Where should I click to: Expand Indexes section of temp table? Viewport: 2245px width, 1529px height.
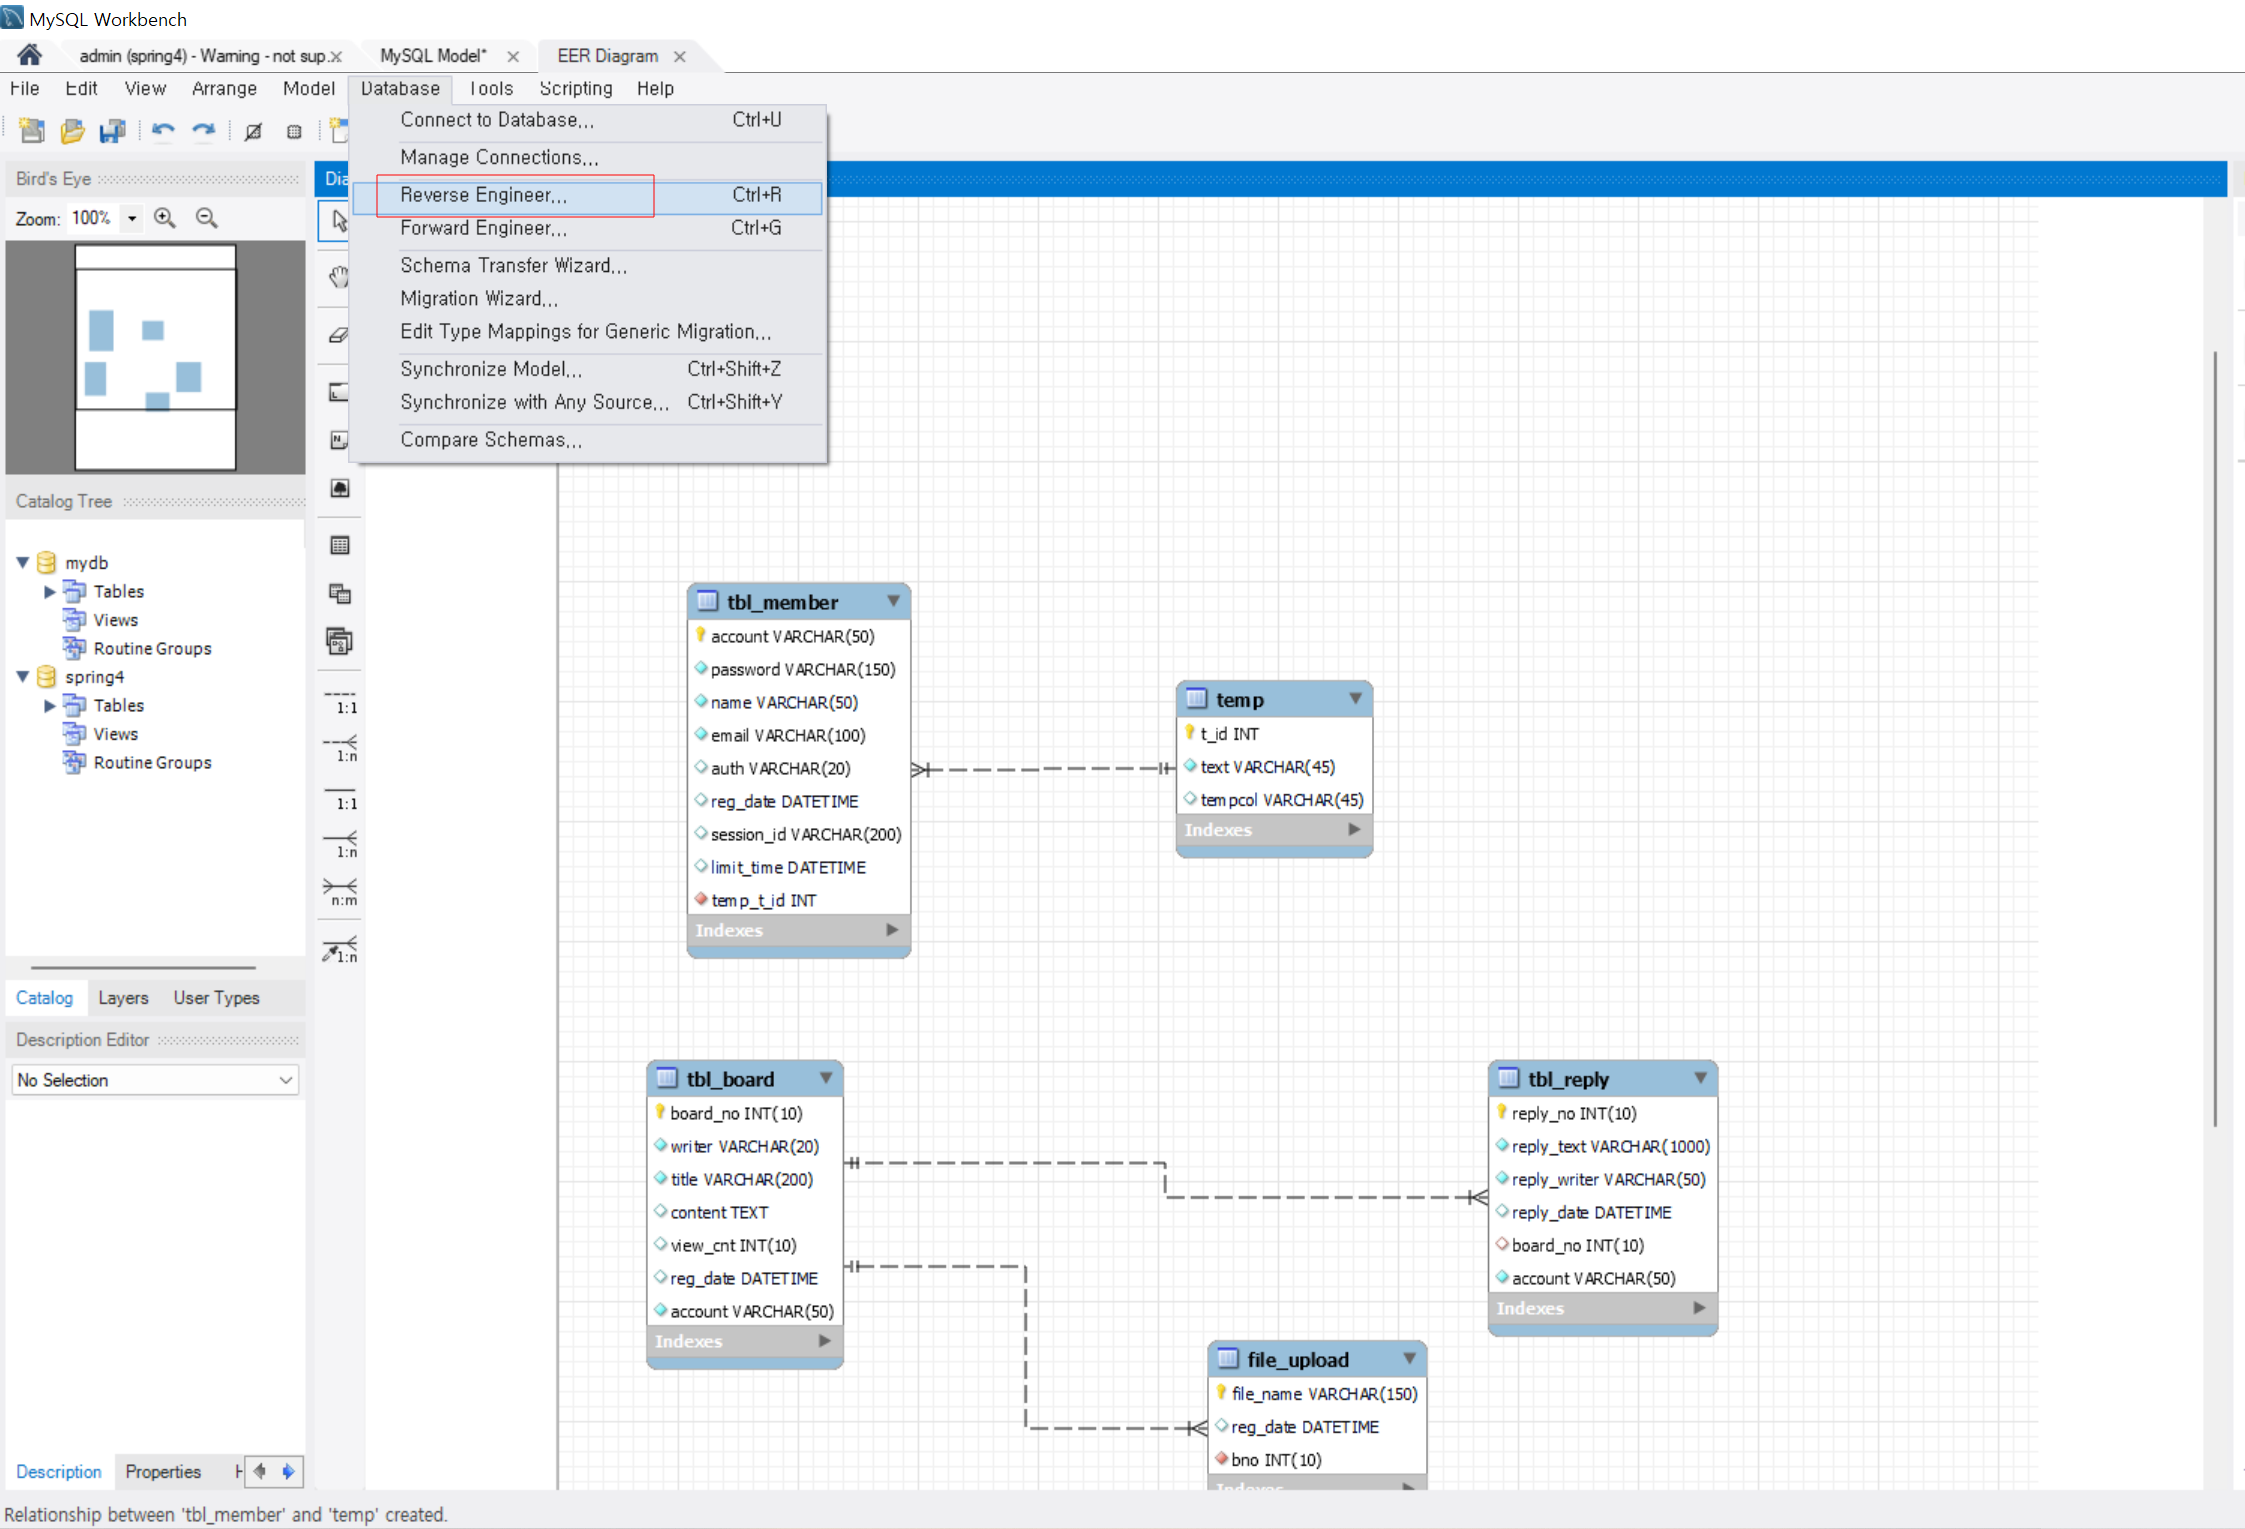point(1354,829)
